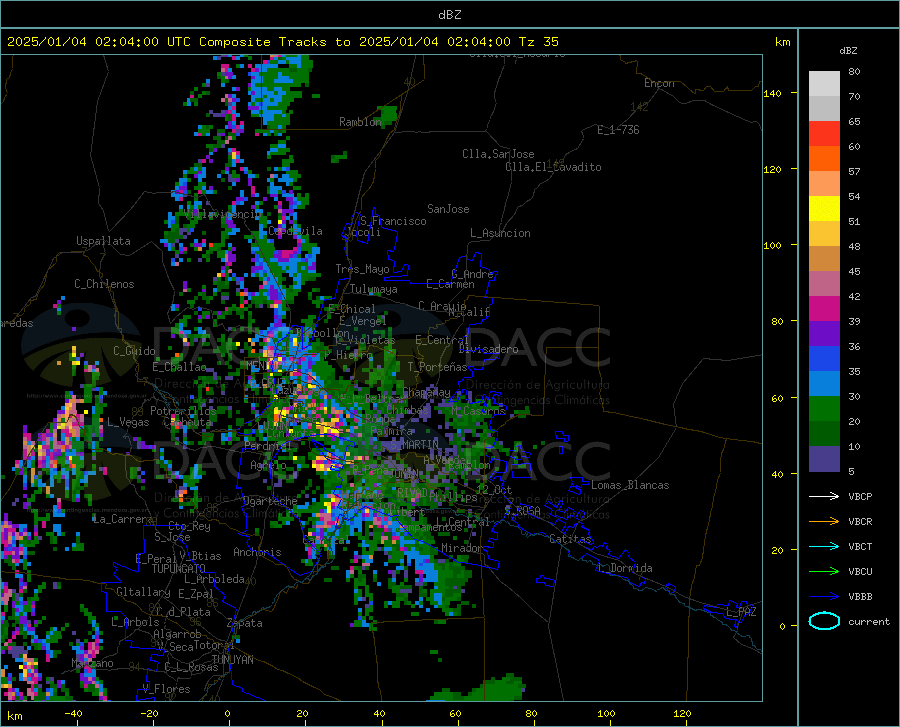900x727 pixels.
Task: Click the '-40' tick on horizontal axis
Action: (73, 714)
